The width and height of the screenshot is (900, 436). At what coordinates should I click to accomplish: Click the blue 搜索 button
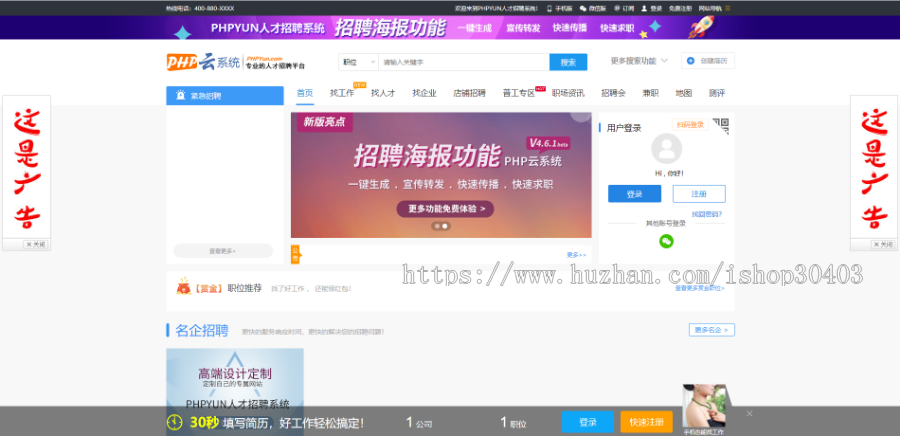point(568,62)
